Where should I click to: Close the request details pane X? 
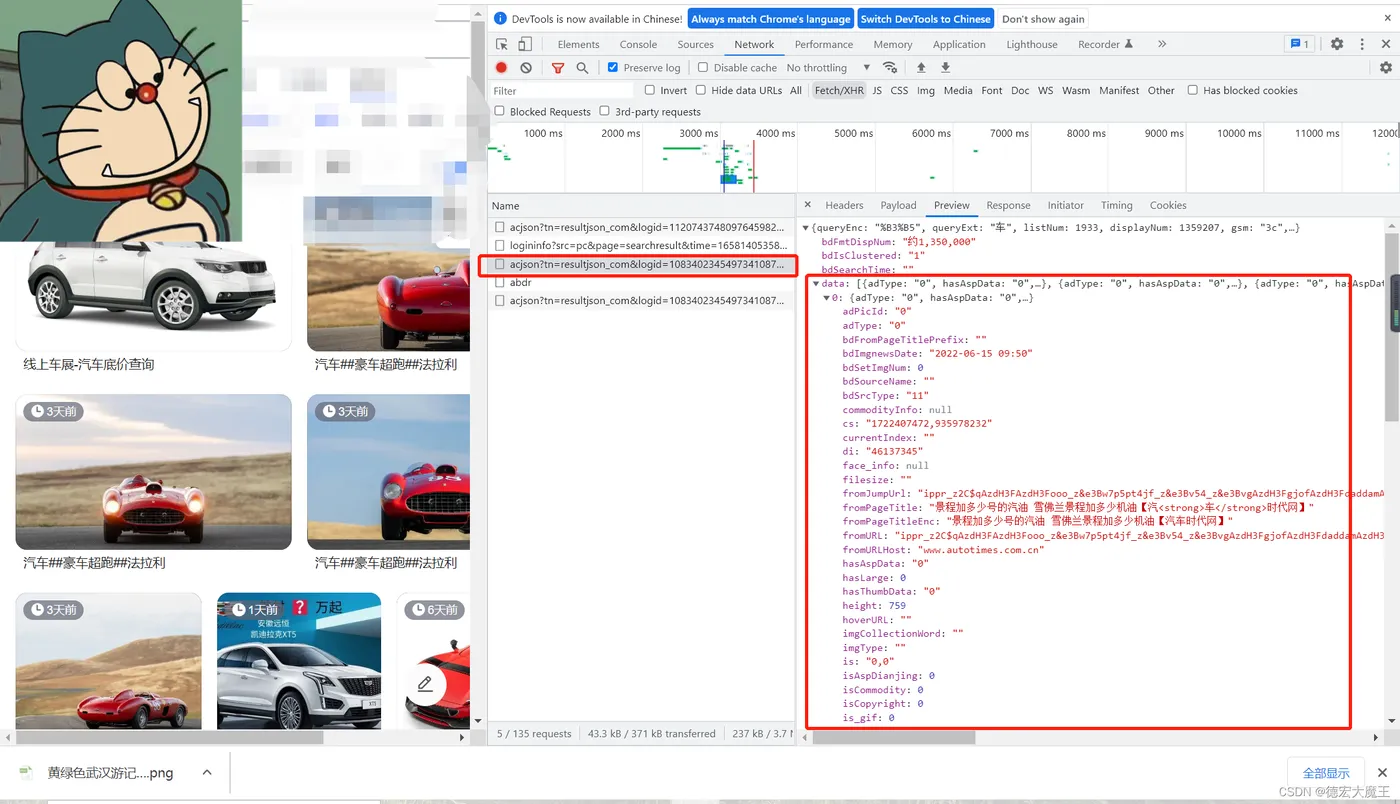(x=808, y=205)
